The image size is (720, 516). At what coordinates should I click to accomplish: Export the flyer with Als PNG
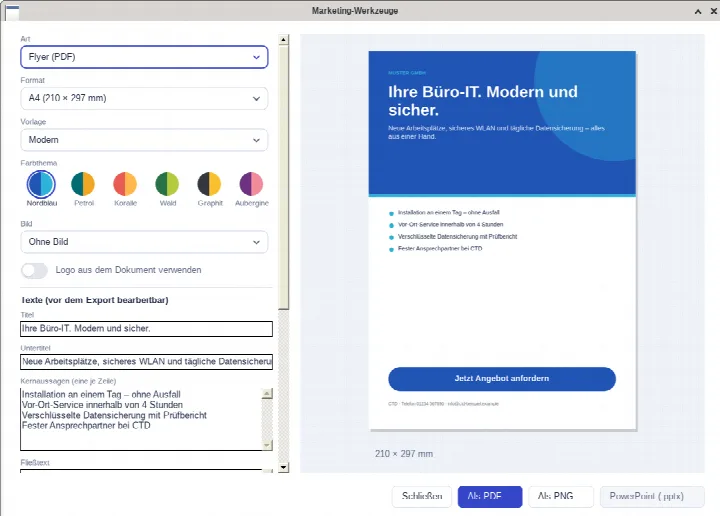tap(561, 496)
